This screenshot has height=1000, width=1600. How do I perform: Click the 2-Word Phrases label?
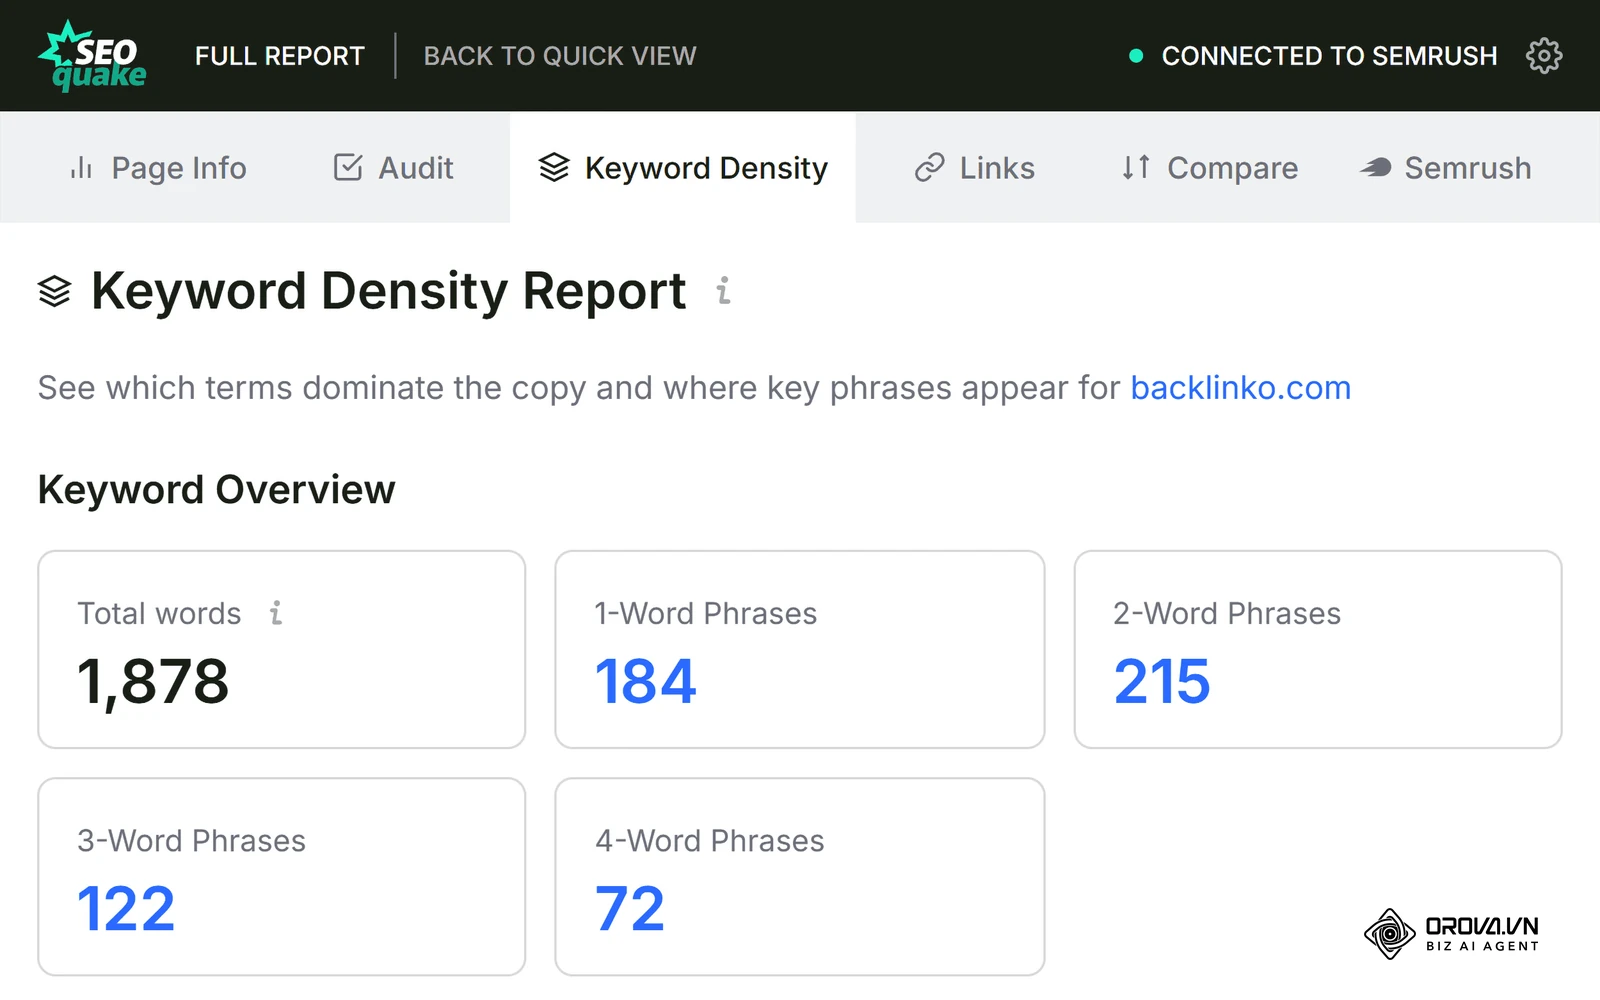point(1227,613)
